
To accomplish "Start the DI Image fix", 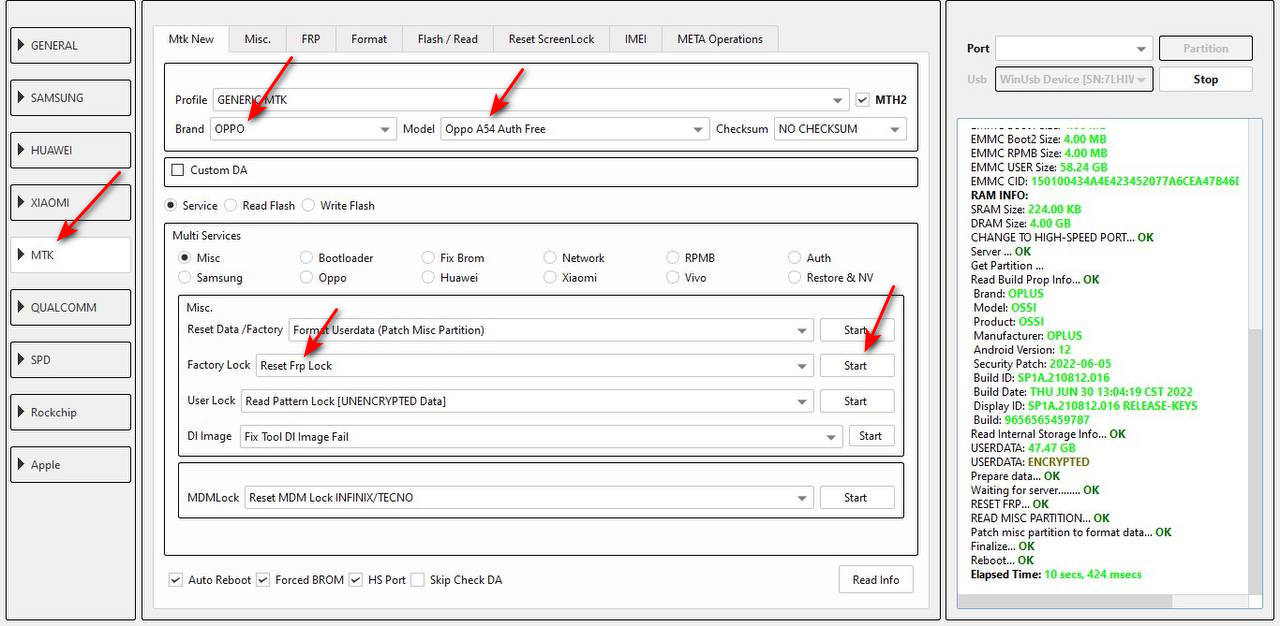I will tap(871, 436).
